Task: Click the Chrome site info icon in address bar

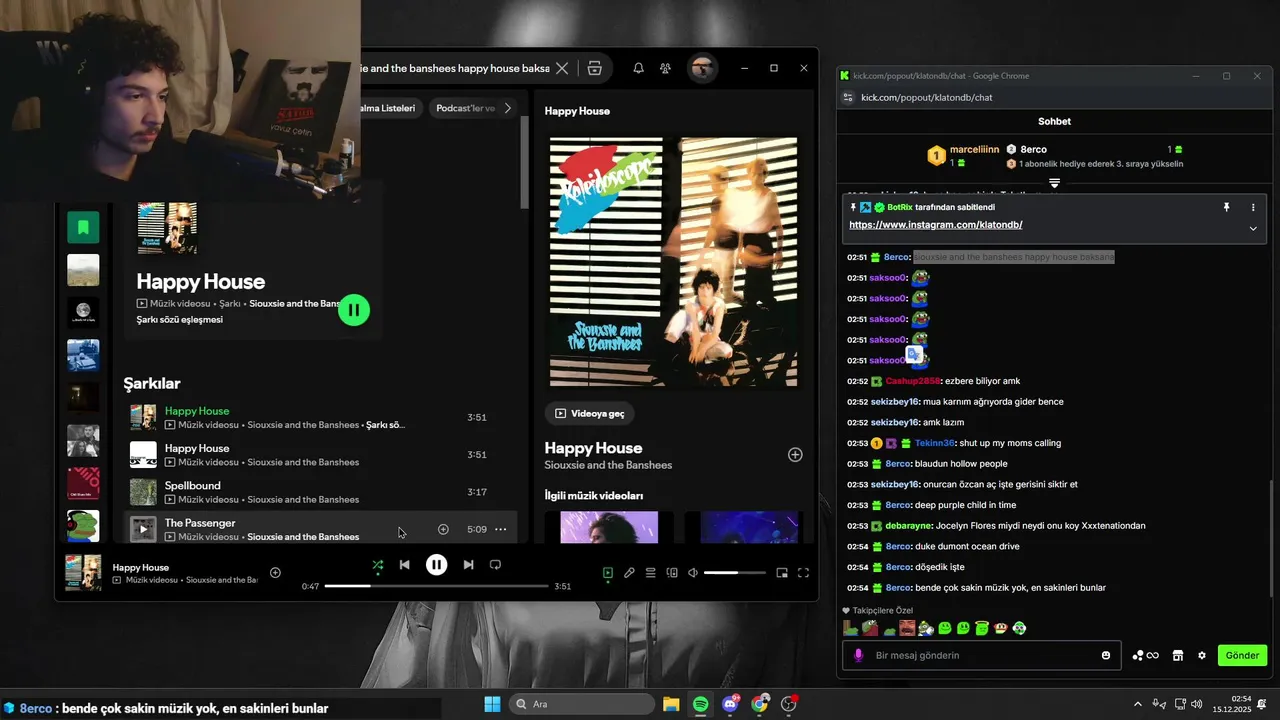Action: pyautogui.click(x=847, y=97)
